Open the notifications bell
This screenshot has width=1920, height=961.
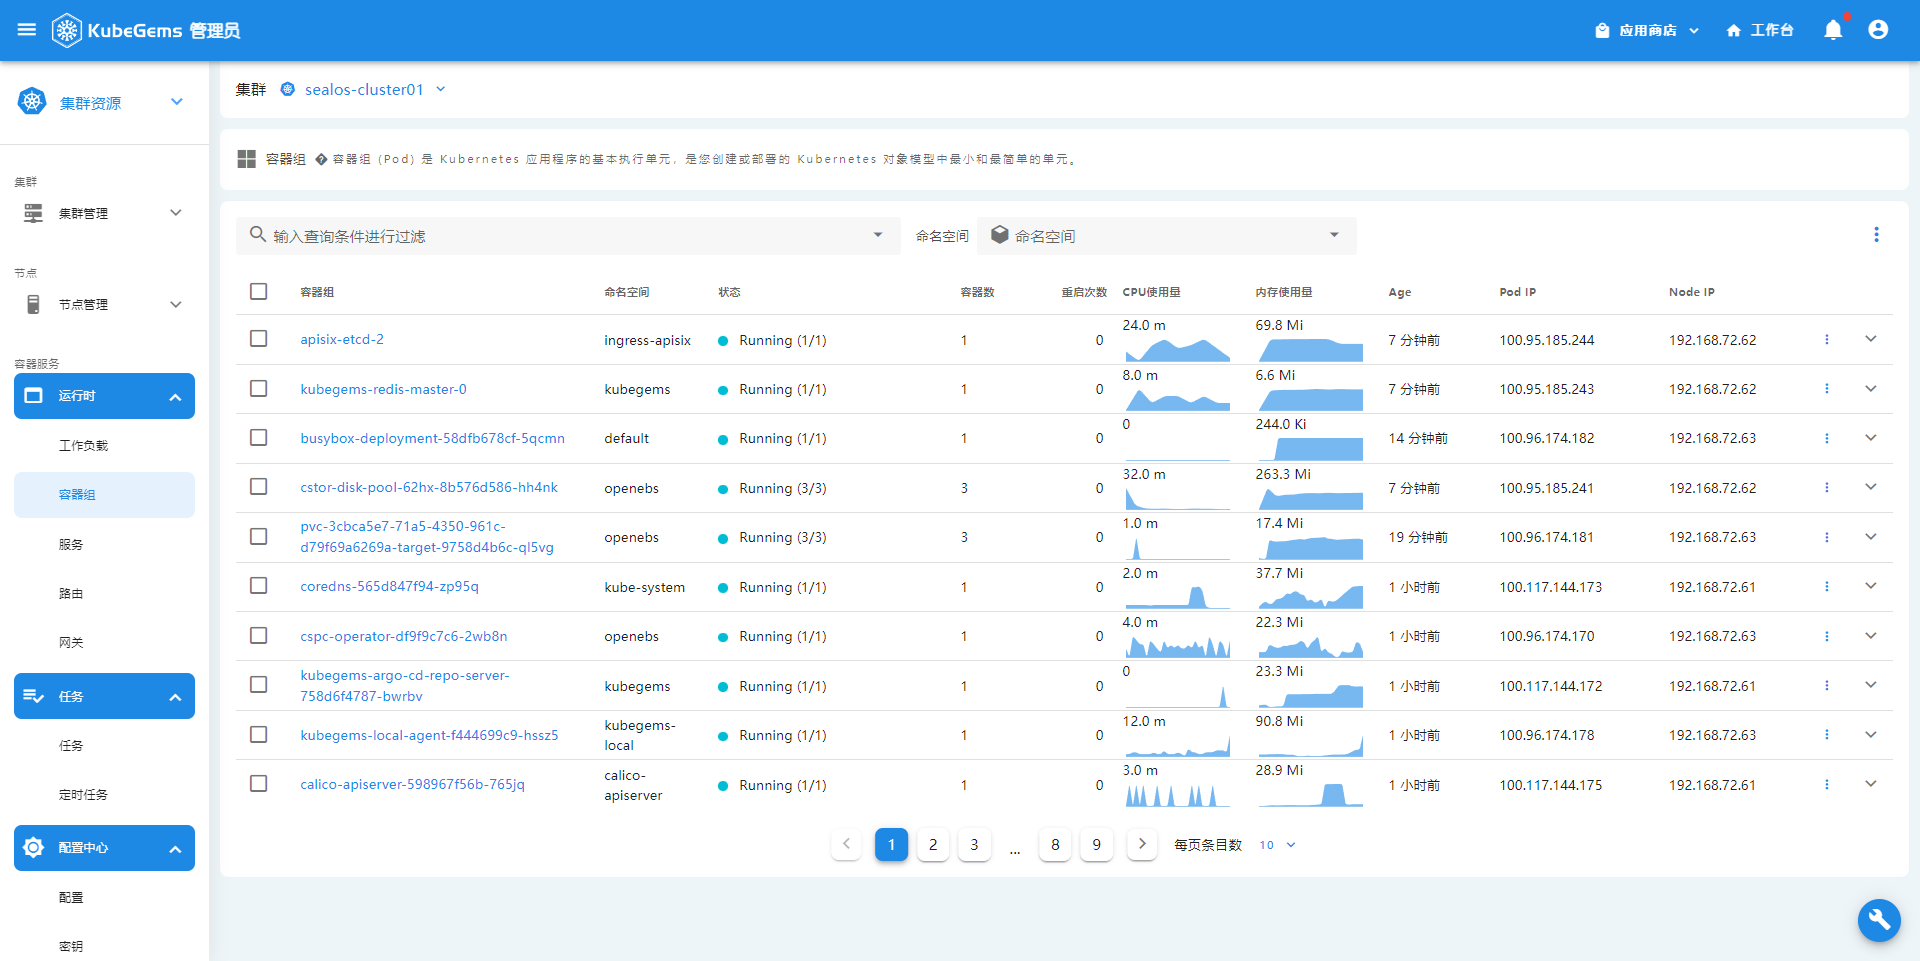pyautogui.click(x=1833, y=30)
